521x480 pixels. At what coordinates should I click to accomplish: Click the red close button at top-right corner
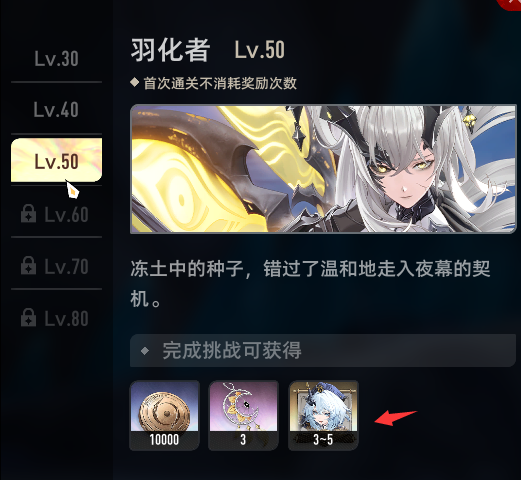pos(510,4)
